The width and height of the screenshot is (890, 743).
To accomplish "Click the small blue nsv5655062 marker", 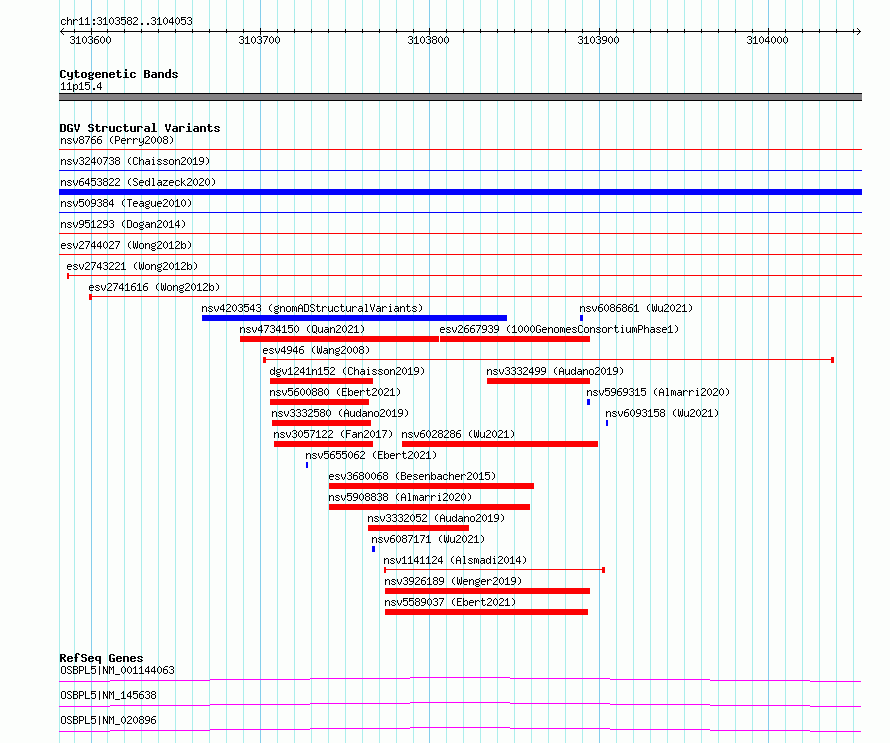I will 307,465.
